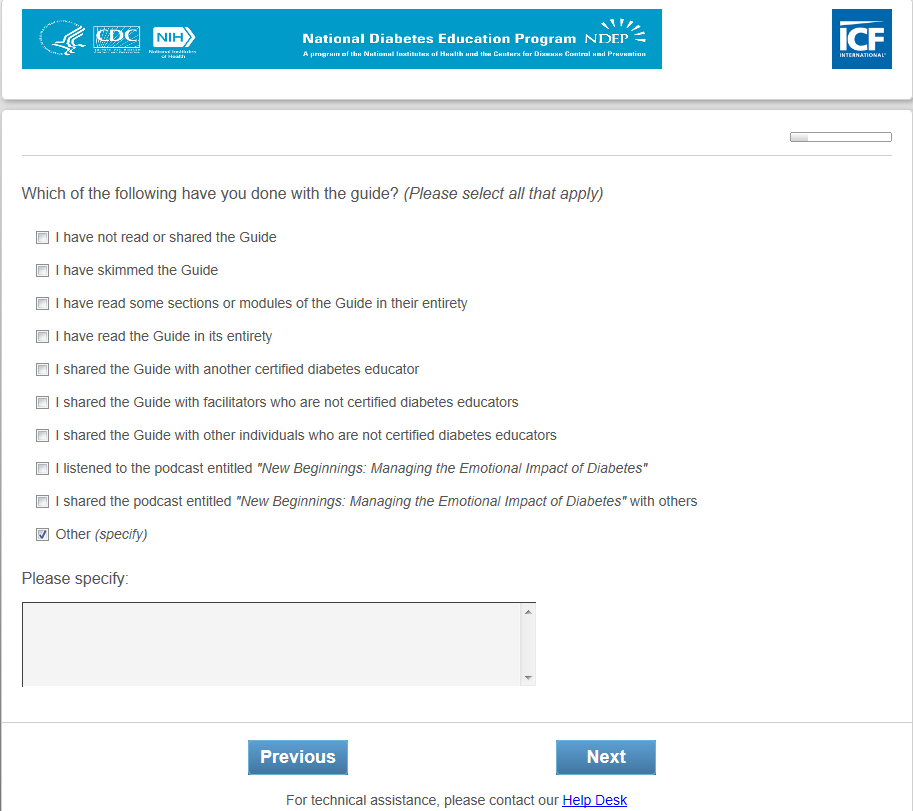Viewport: 913px width, 811px height.
Task: Enable "I have read the Guide in its entirety"
Action: [x=42, y=337]
